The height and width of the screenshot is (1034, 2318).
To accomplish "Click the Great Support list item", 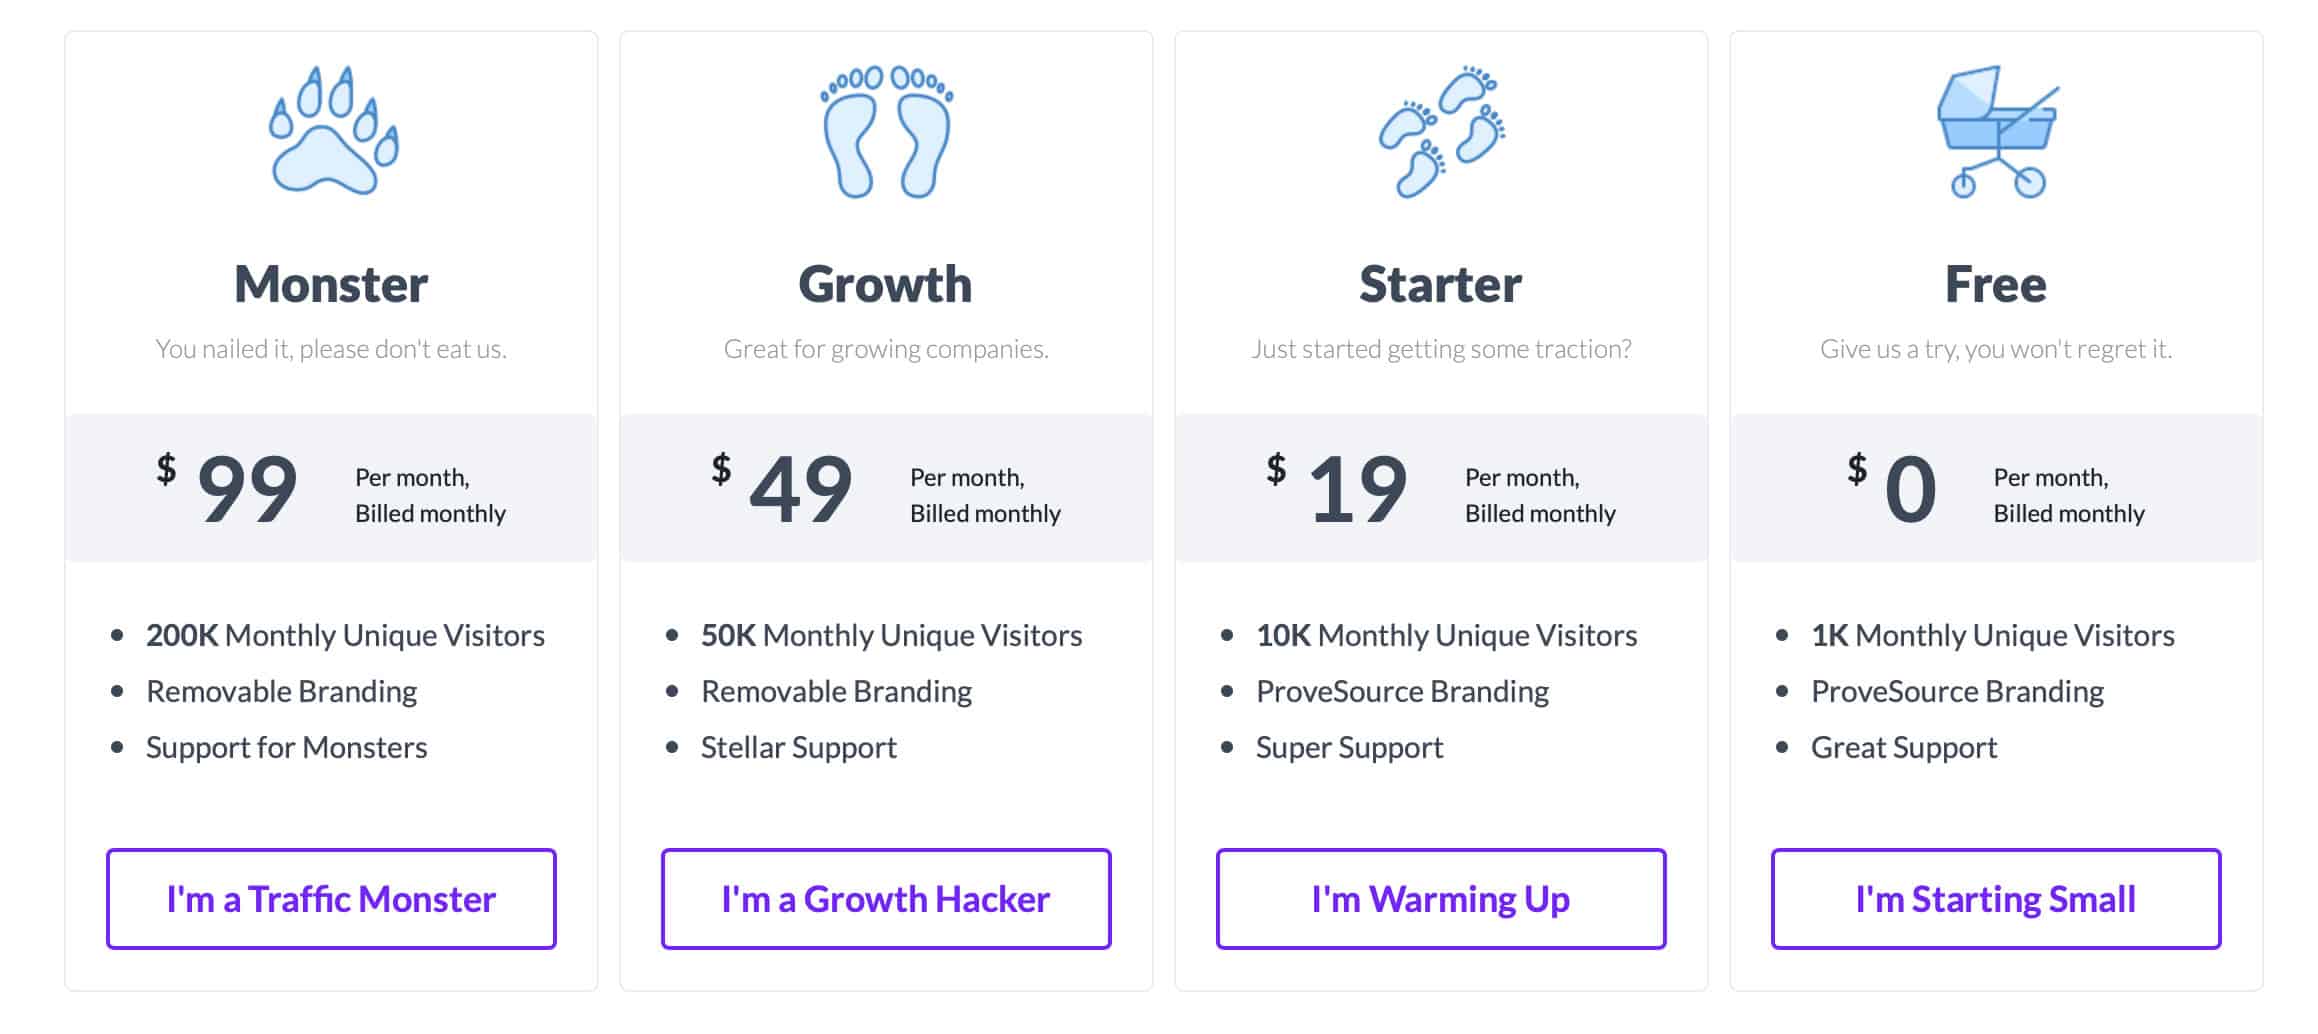I will coord(1904,748).
